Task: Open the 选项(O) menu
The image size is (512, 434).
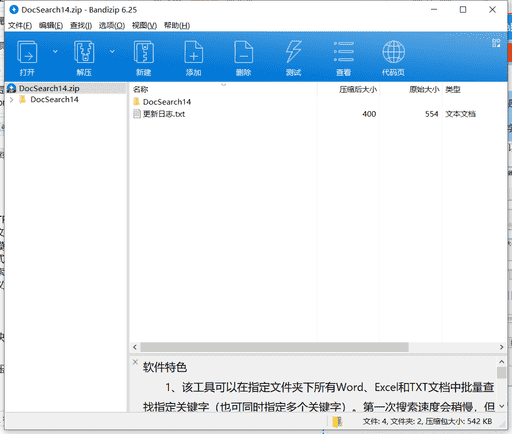Action: tap(112, 26)
